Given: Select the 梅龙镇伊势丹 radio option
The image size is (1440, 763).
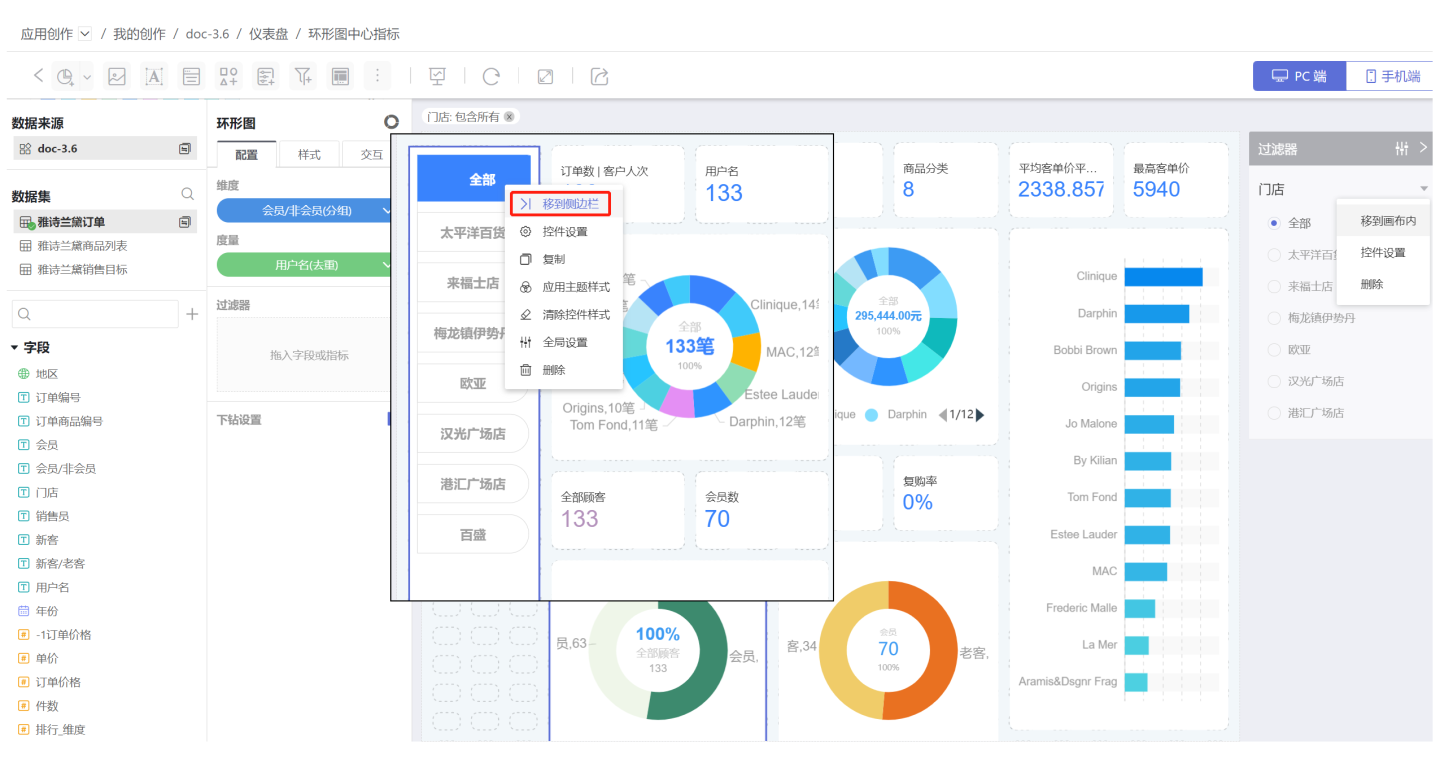Looking at the screenshot, I should pyautogui.click(x=1274, y=318).
